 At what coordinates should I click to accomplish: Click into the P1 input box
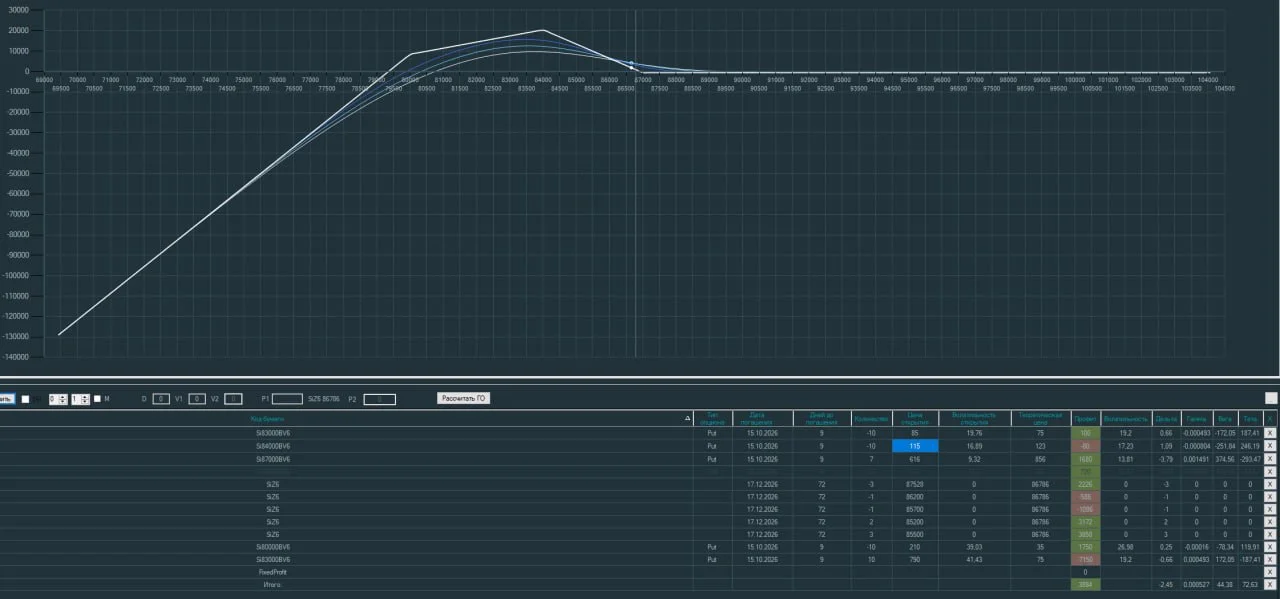[x=287, y=399]
